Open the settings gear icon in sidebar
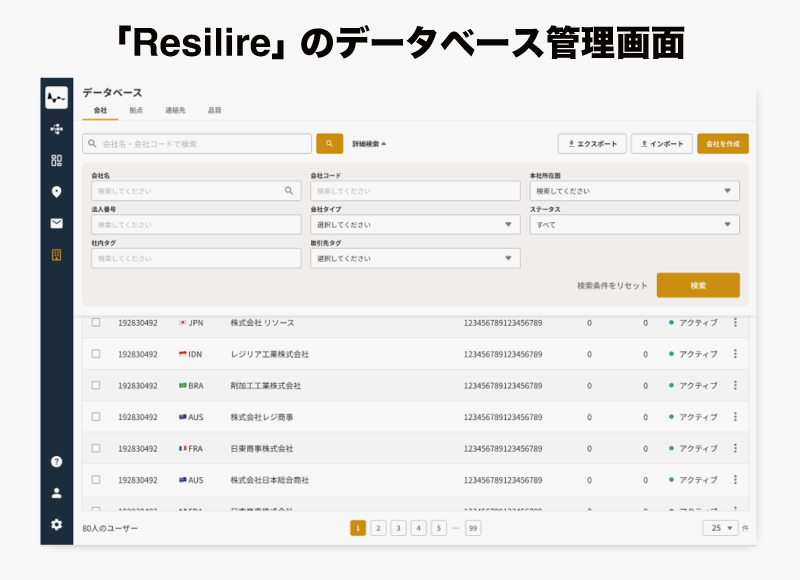This screenshot has width=800, height=580. pos(57,524)
